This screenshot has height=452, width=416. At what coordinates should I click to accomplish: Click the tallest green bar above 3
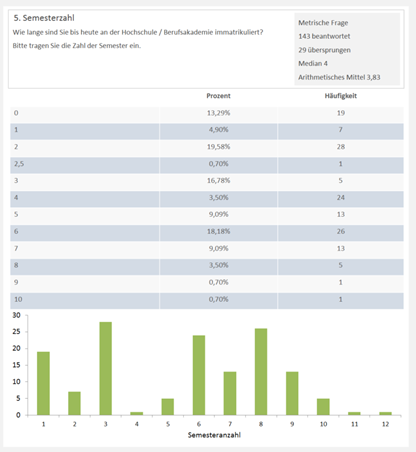[105, 368]
